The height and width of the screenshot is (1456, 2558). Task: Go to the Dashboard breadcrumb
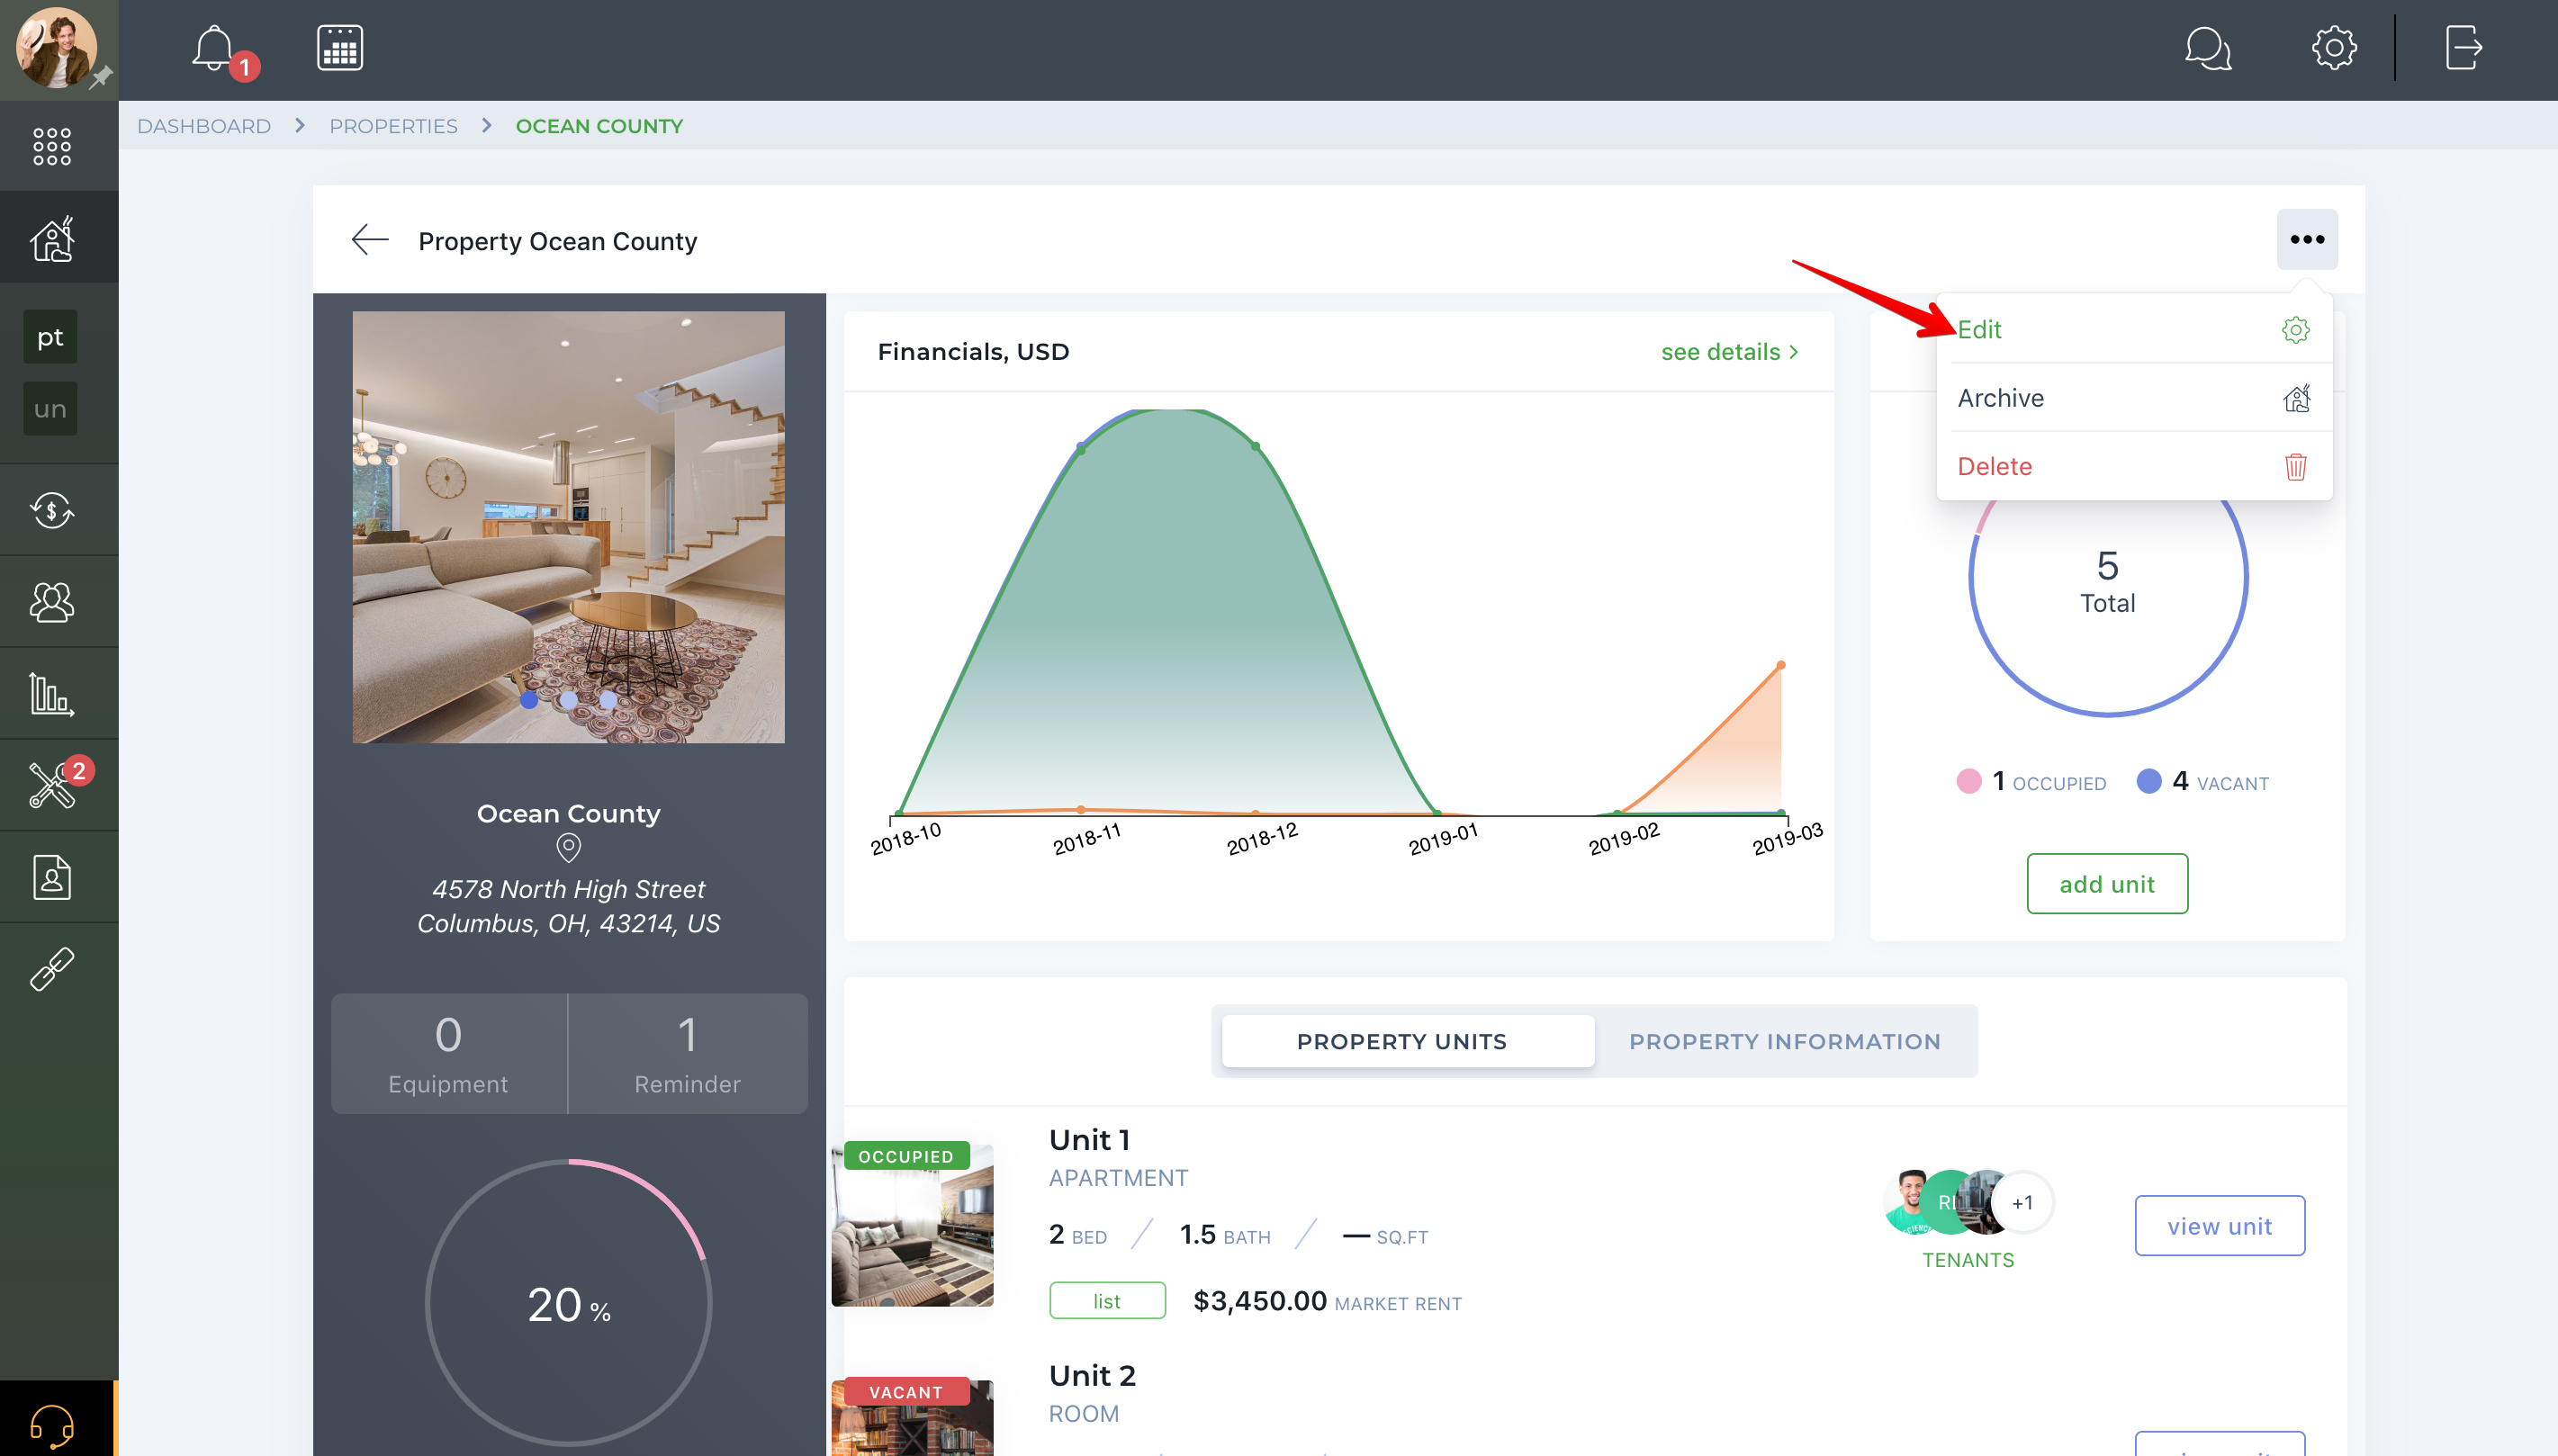[204, 126]
